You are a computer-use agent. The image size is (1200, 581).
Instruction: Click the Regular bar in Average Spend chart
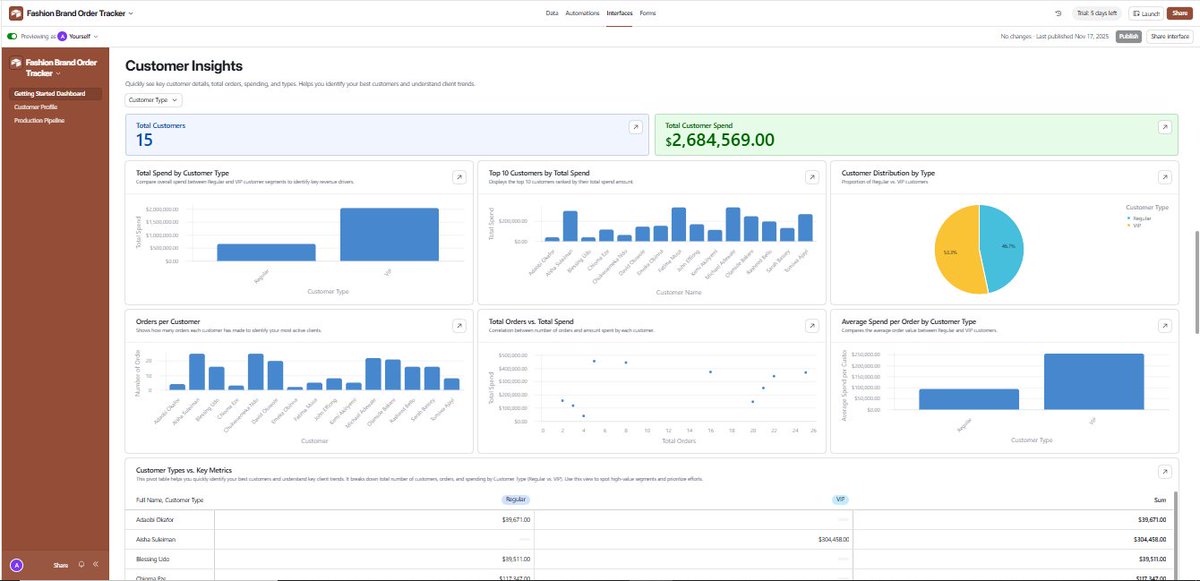(969, 399)
